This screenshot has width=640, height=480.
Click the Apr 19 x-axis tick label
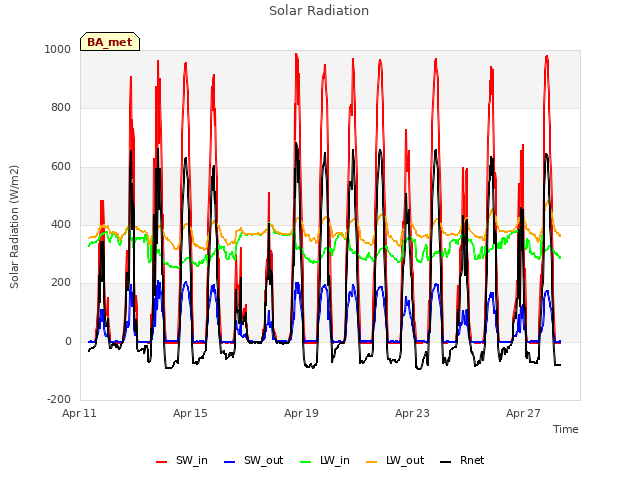point(301,413)
